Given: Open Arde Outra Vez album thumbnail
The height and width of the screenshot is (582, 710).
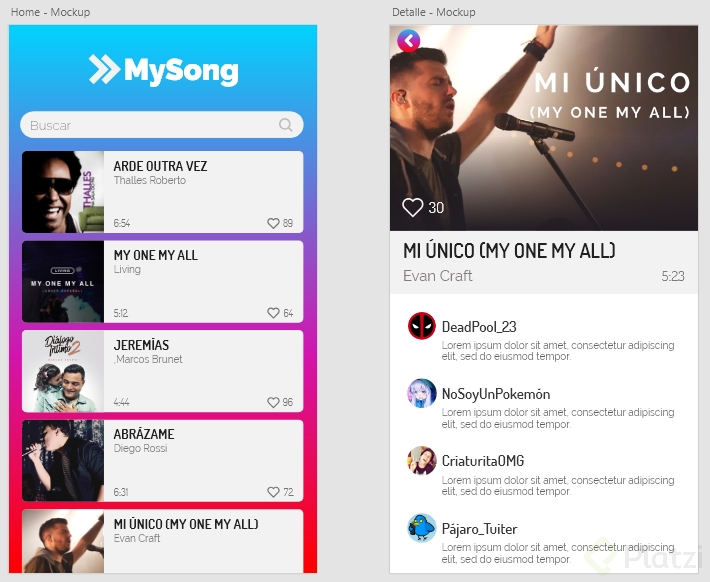Looking at the screenshot, I should click(63, 192).
